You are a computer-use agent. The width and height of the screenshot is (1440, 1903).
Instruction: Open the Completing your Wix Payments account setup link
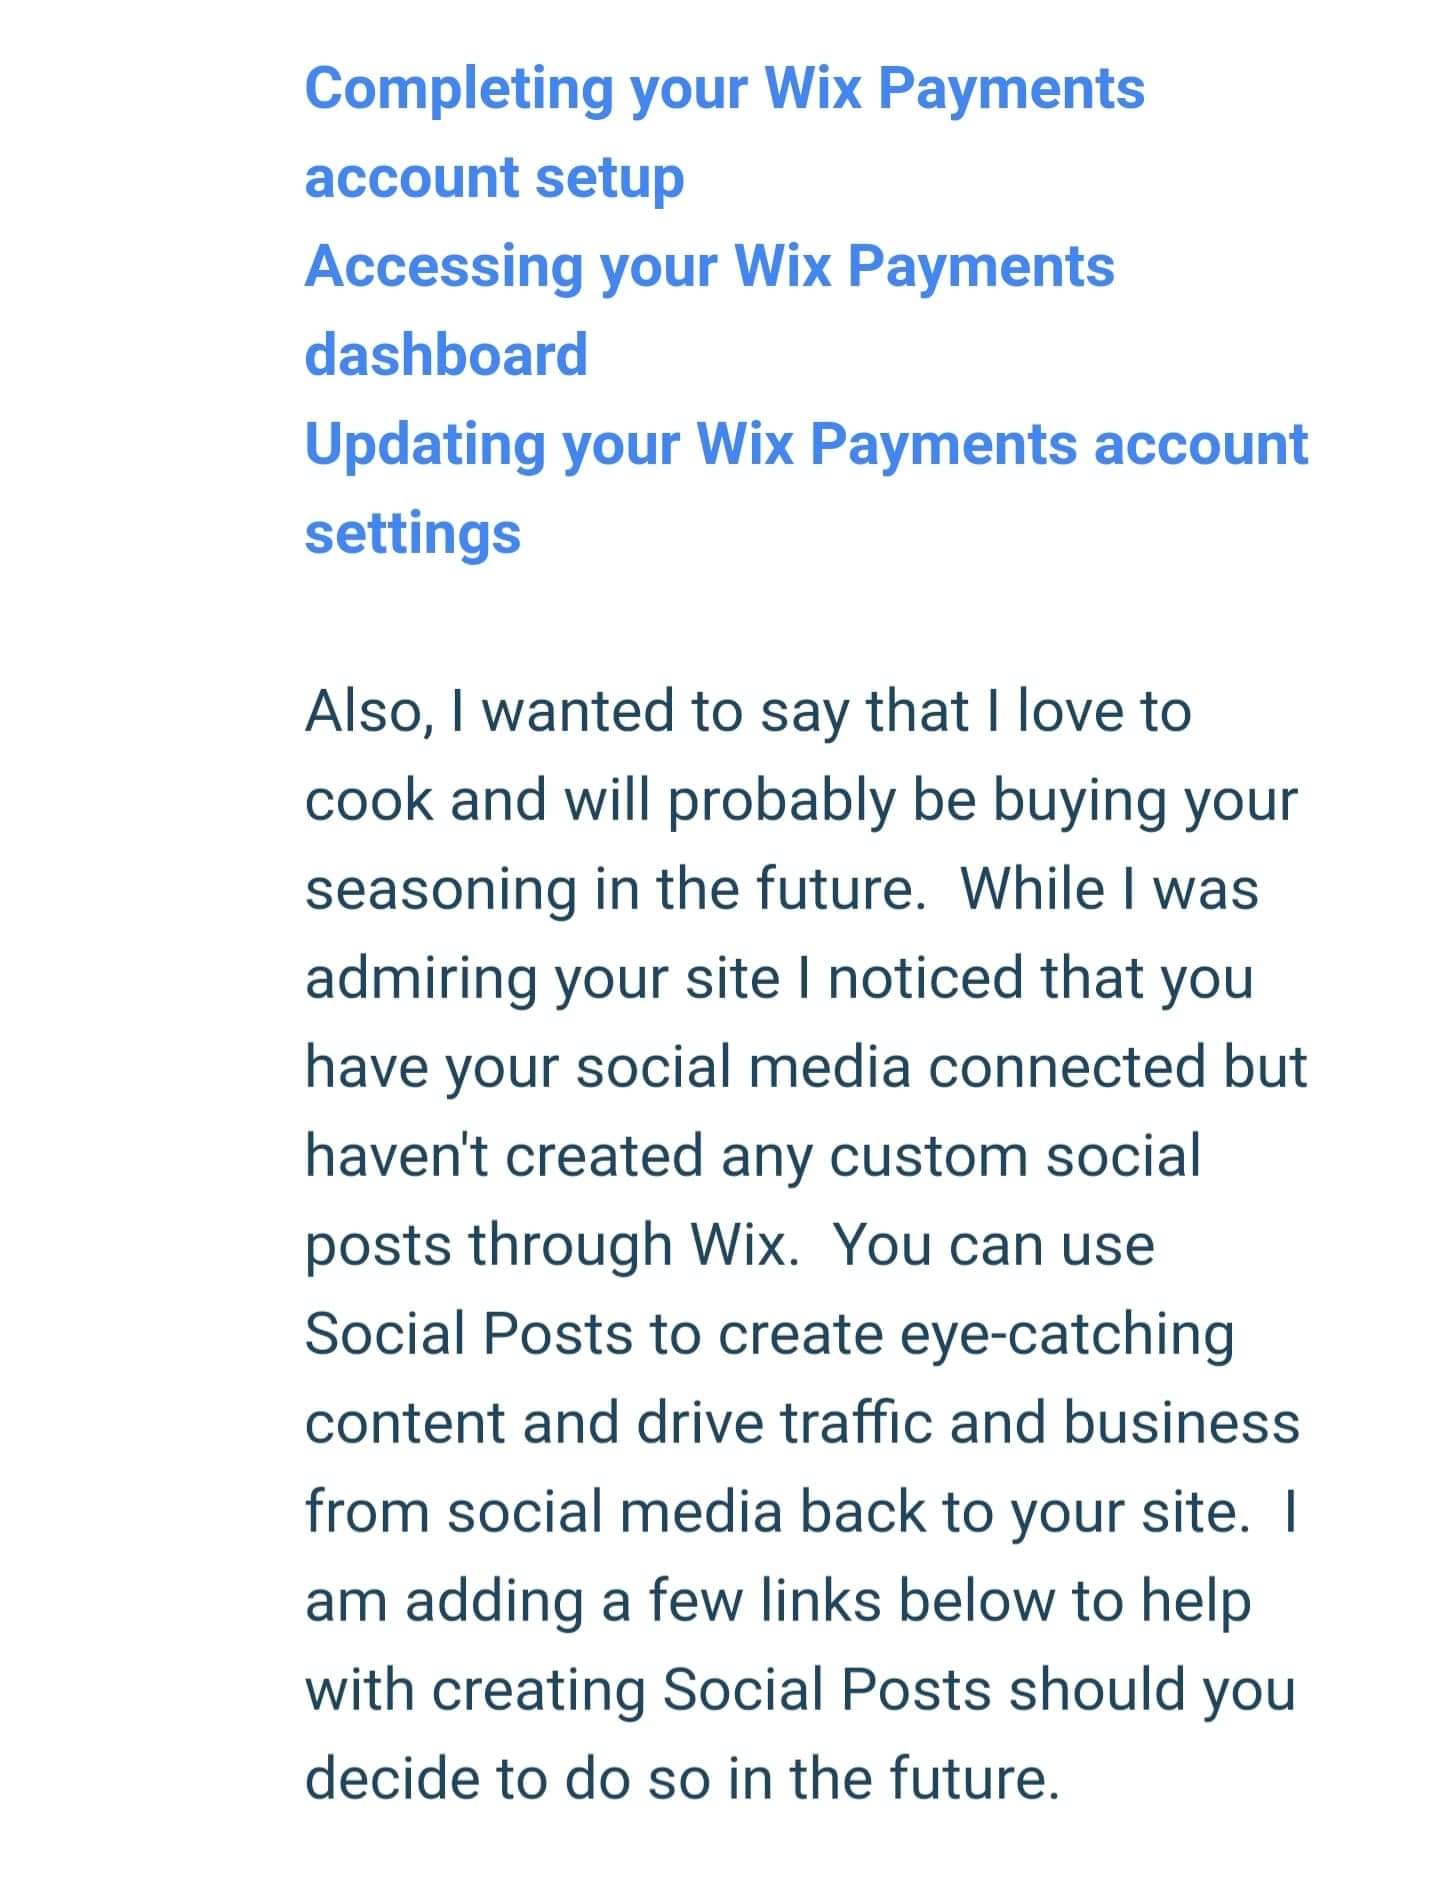(724, 88)
